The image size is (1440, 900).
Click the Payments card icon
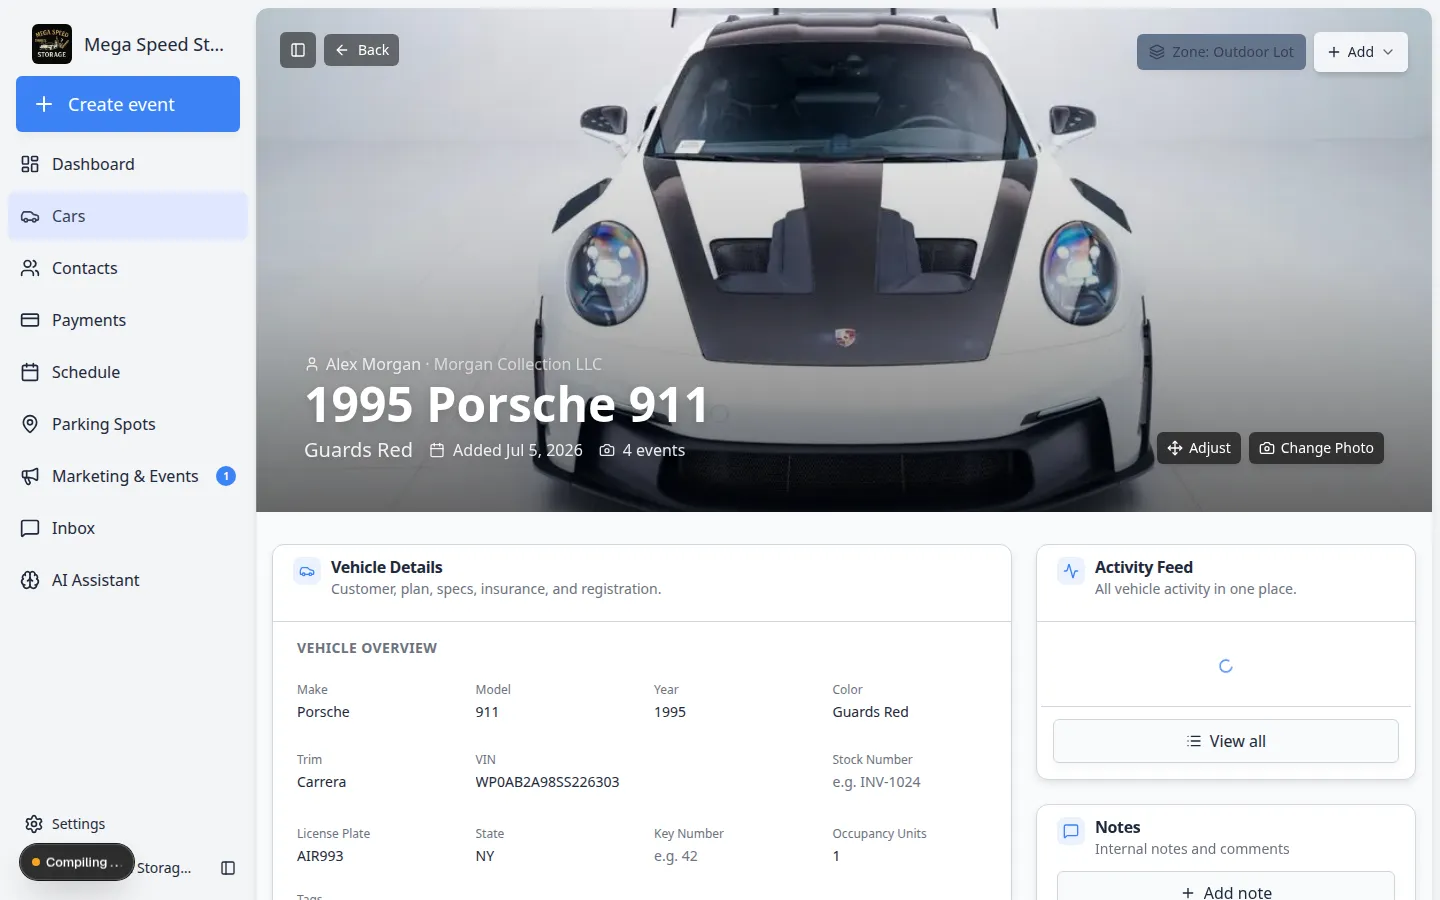(x=30, y=320)
